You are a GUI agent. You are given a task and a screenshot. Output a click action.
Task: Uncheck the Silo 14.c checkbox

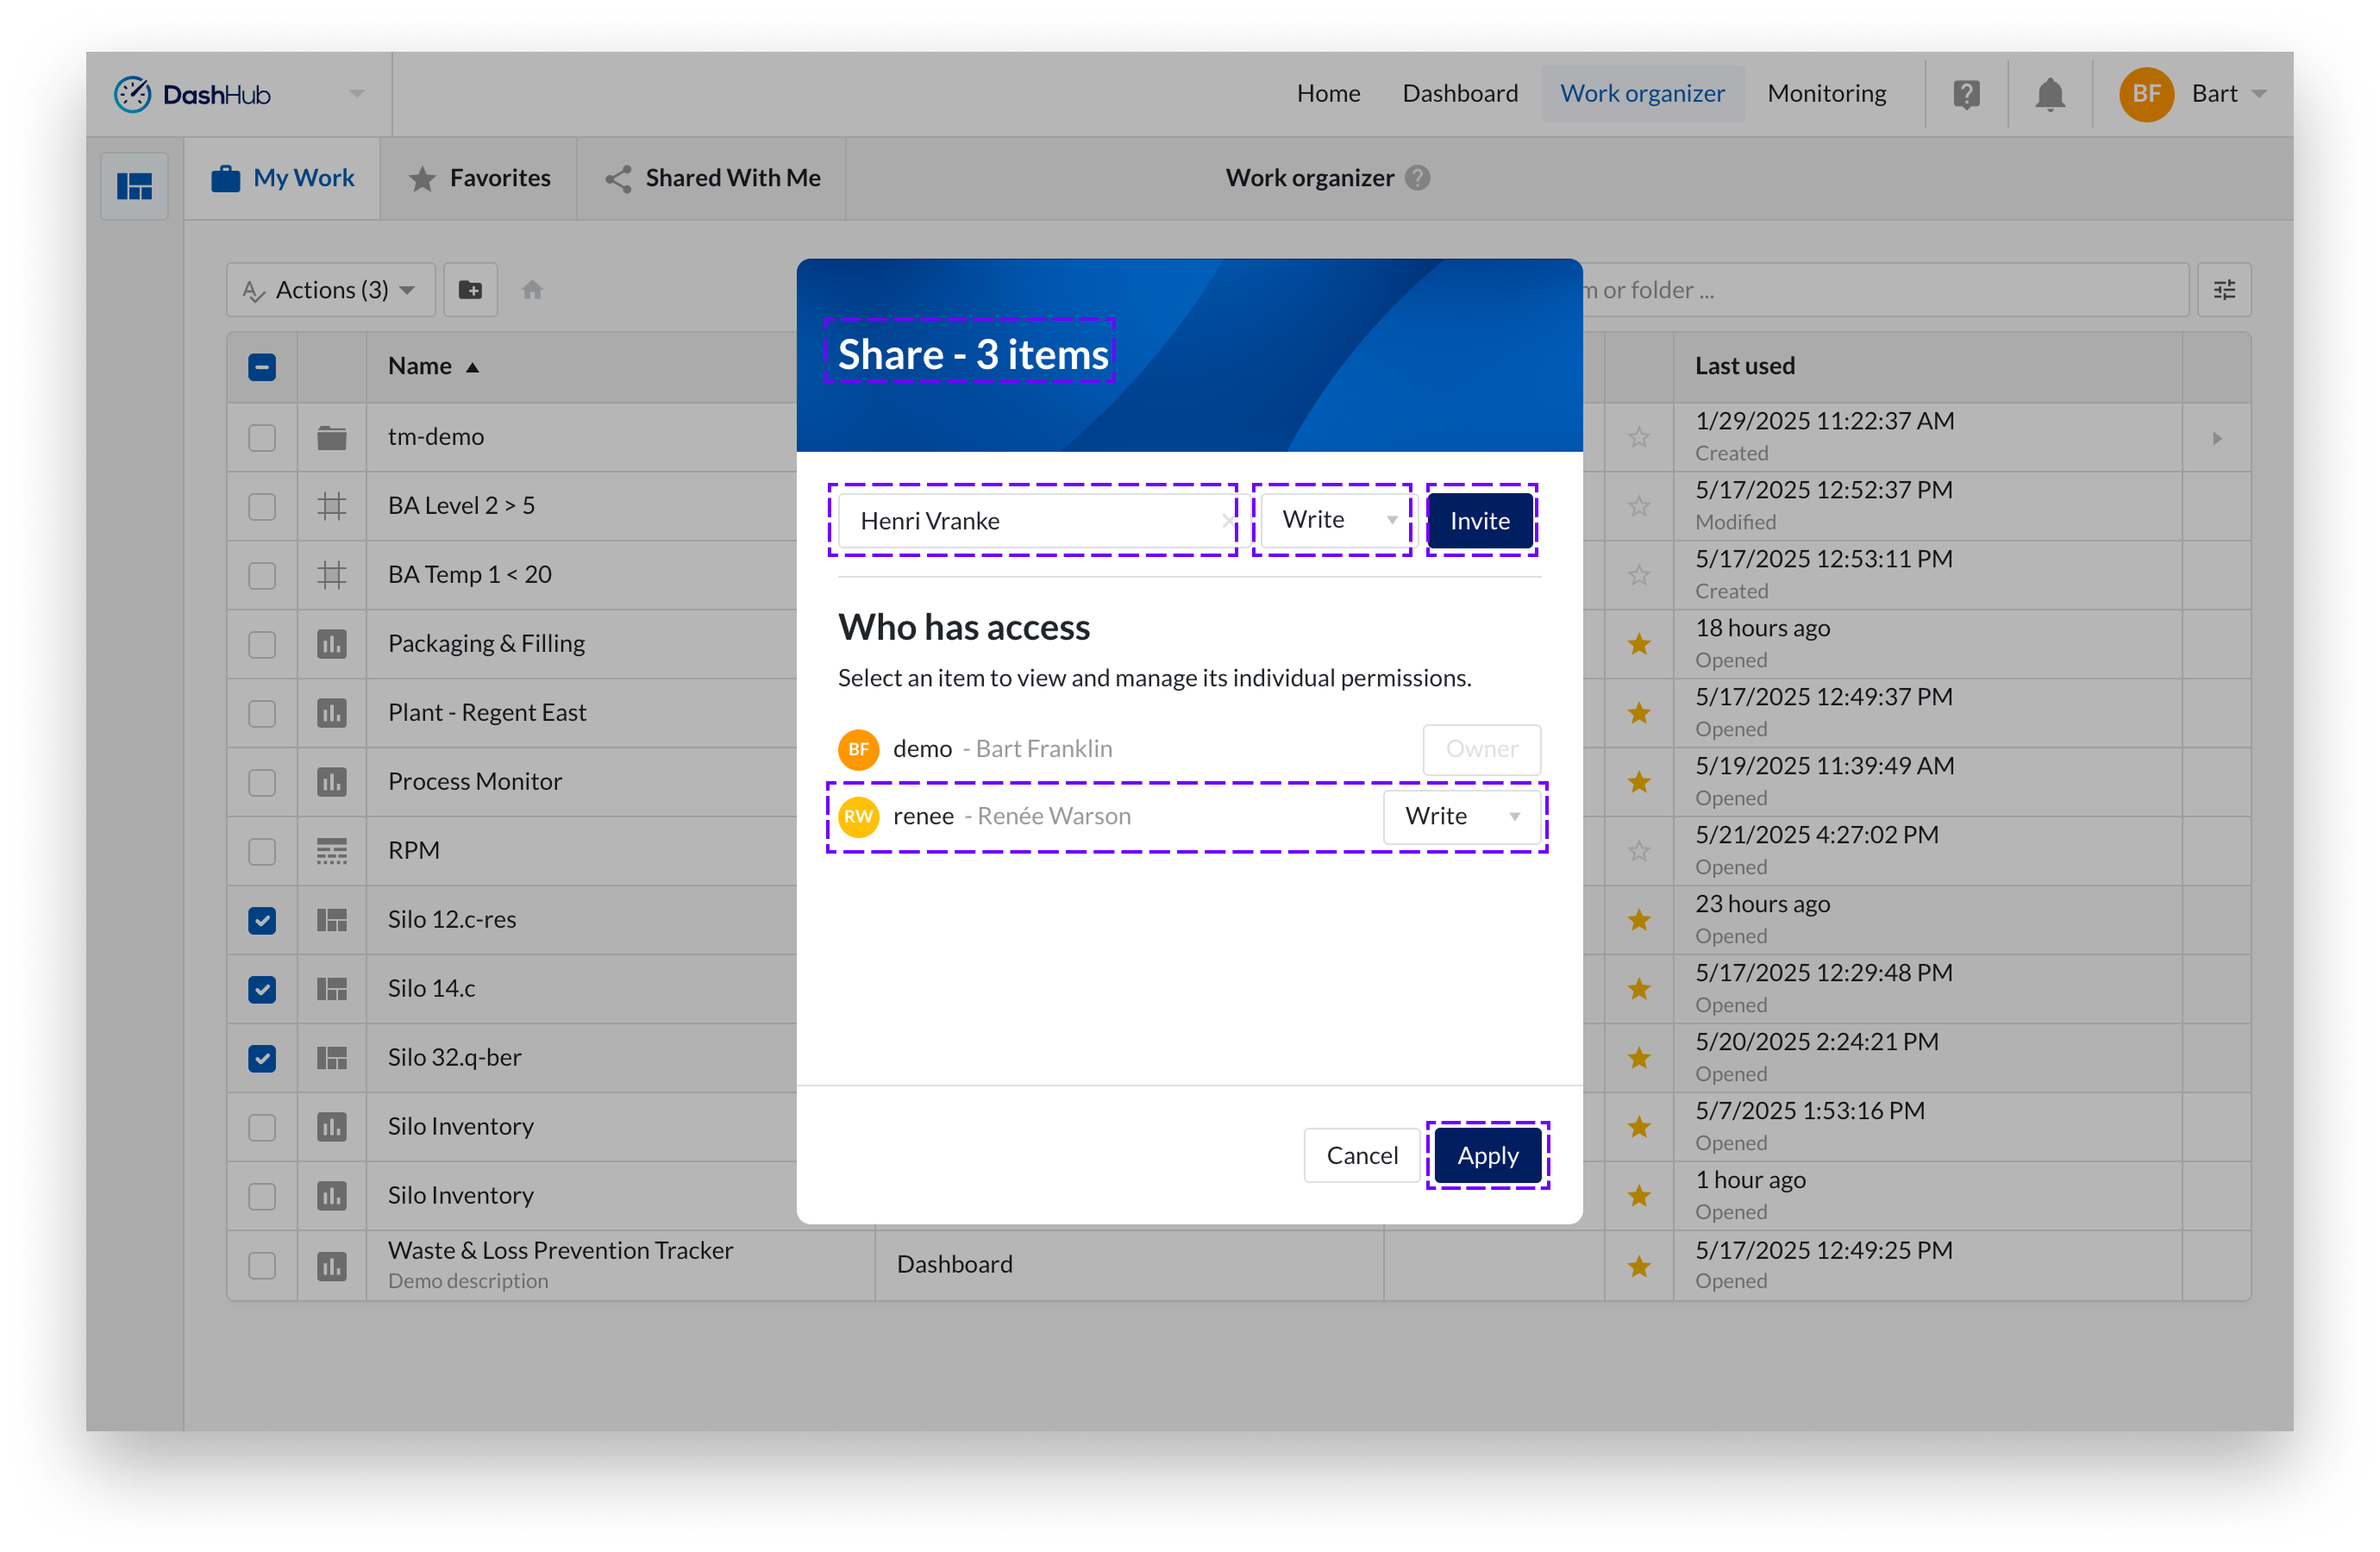coord(262,989)
